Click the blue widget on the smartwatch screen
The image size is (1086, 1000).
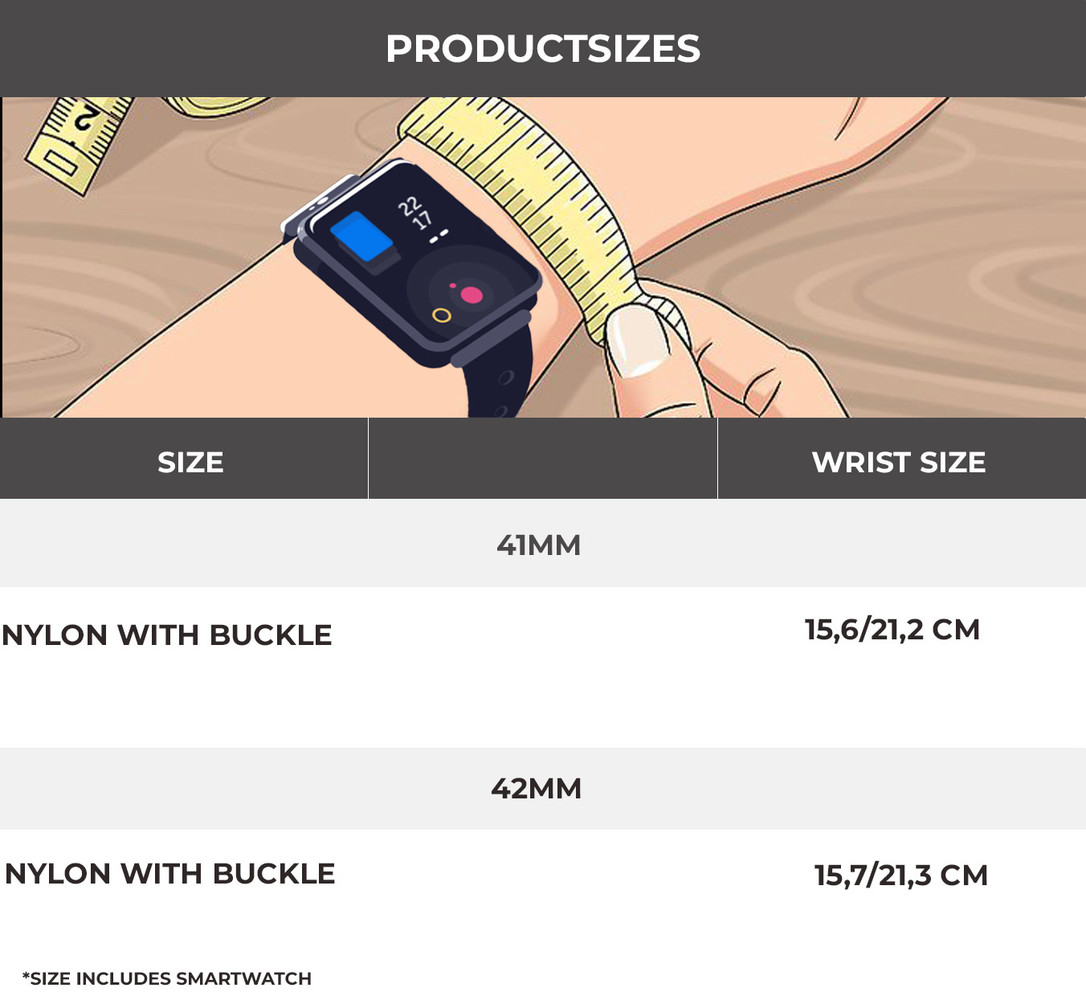362,238
